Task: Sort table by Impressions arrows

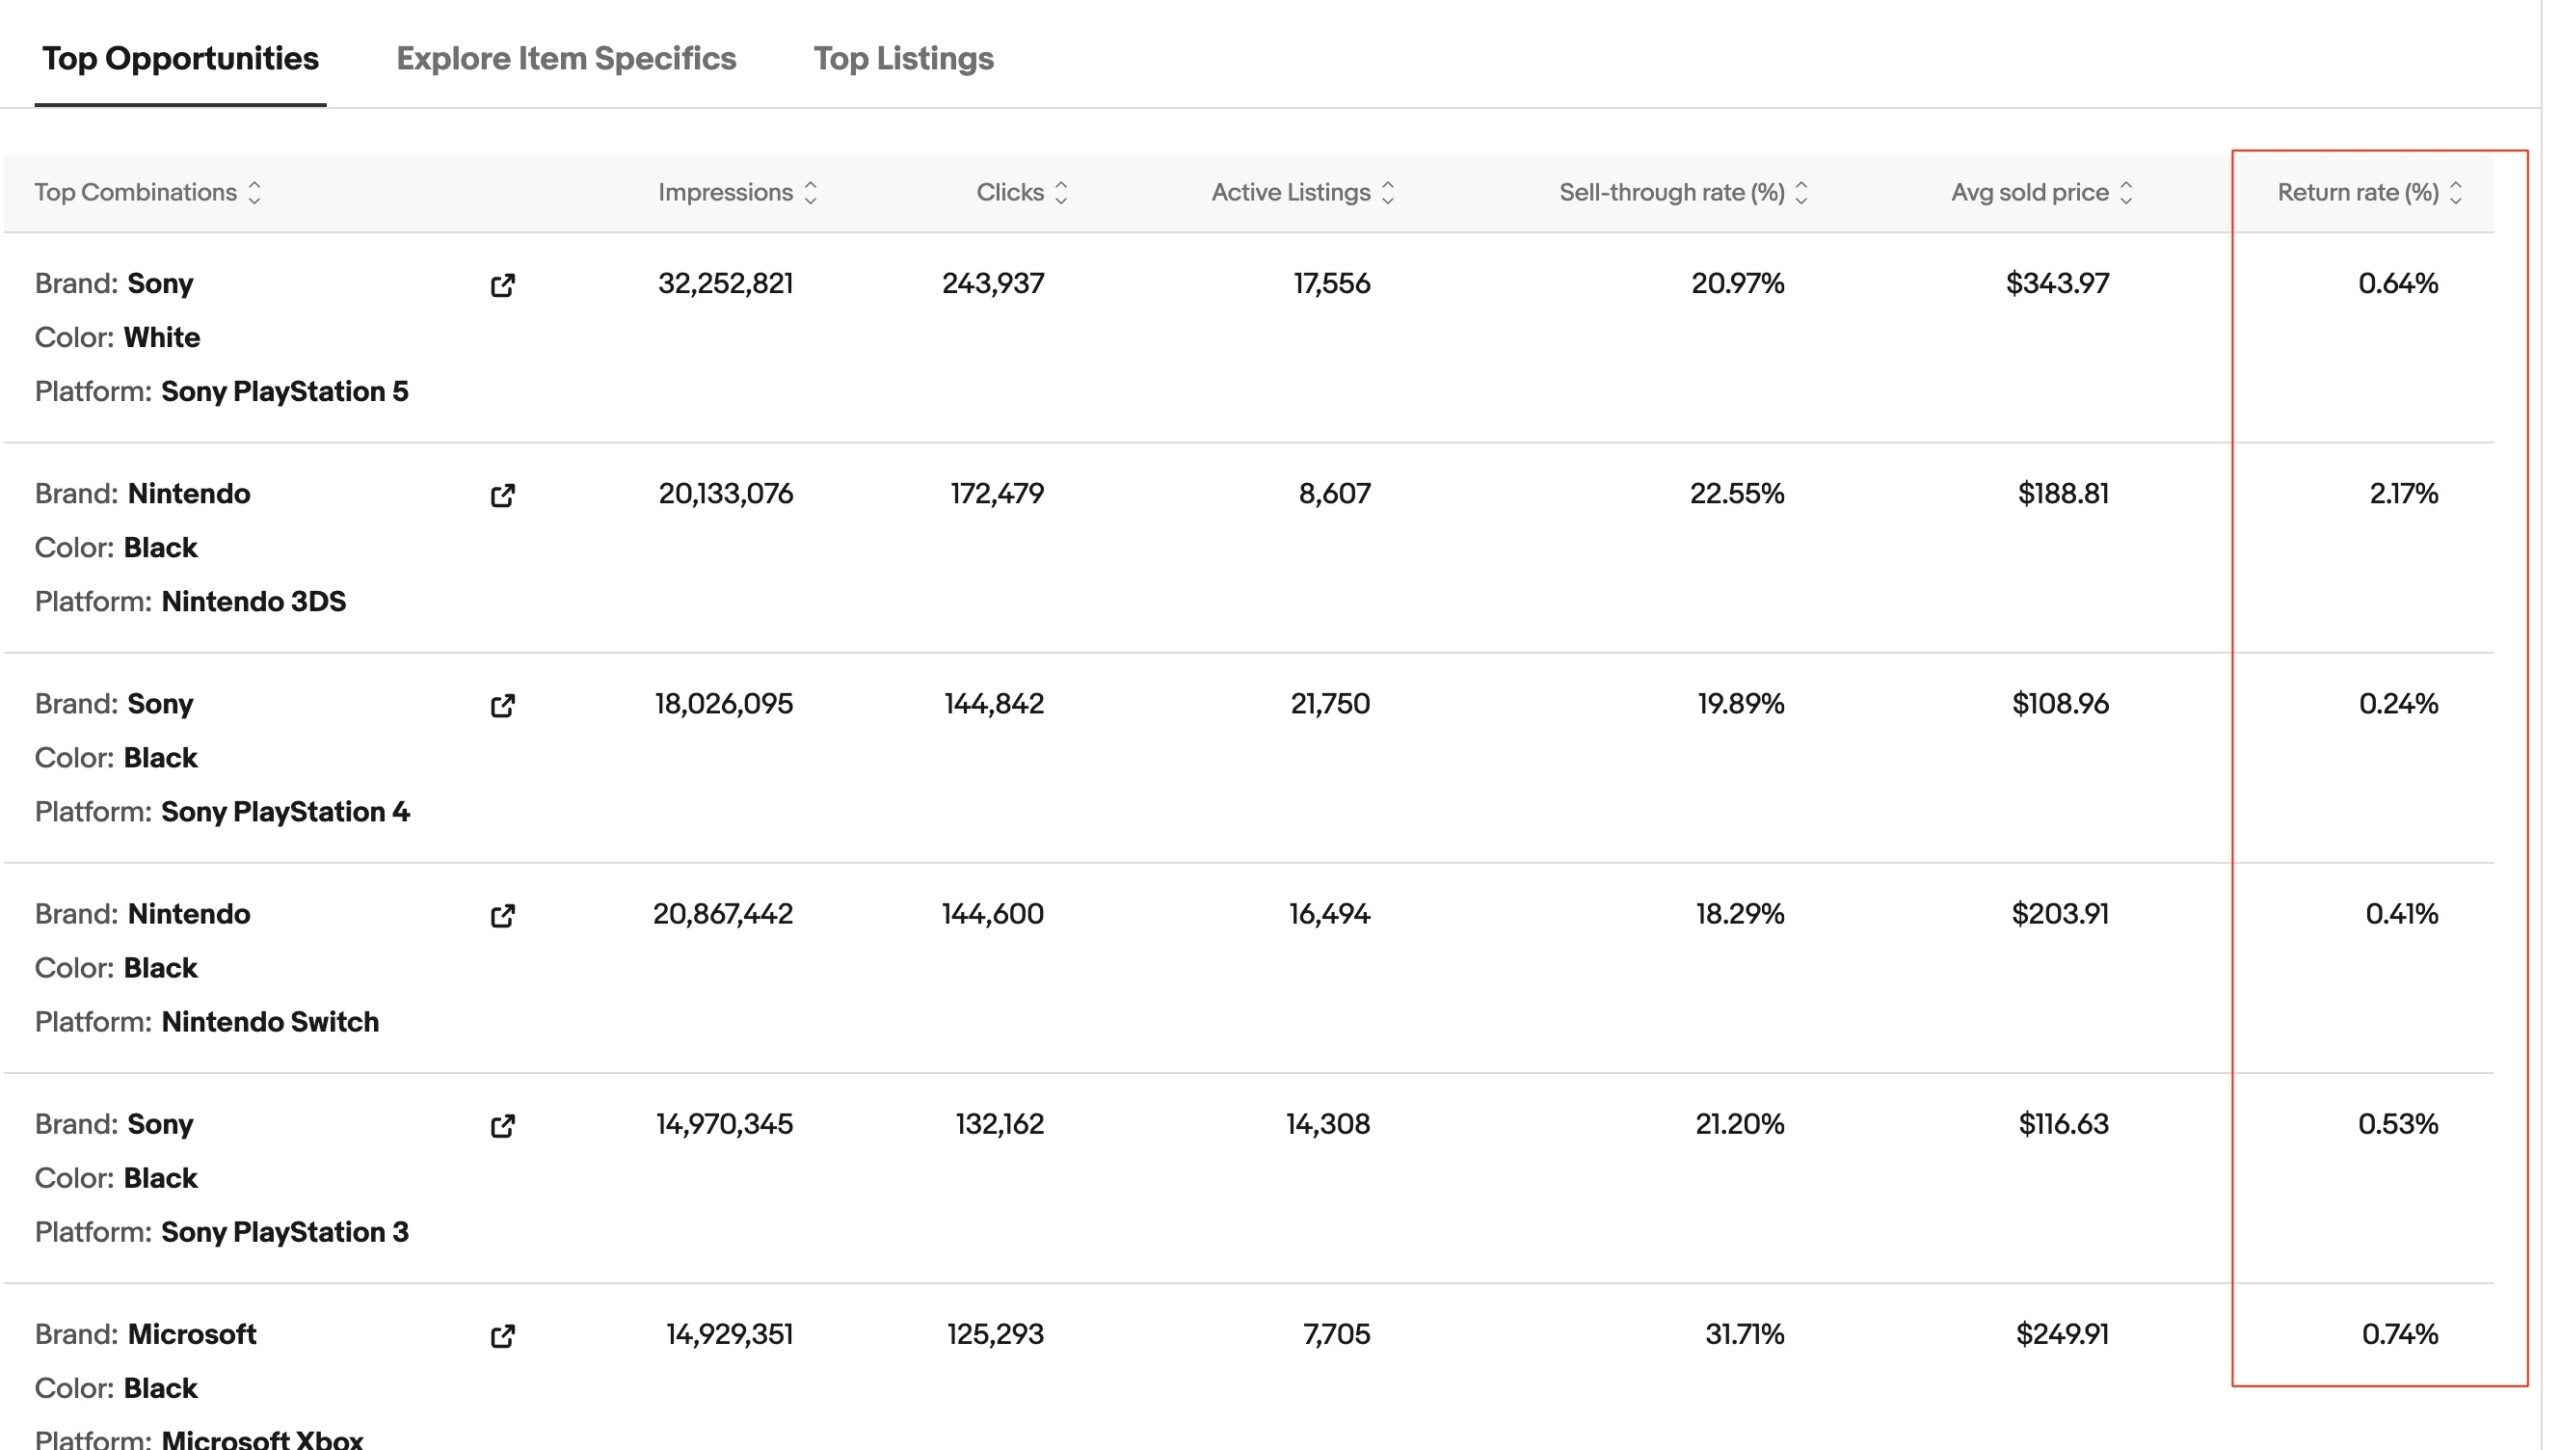Action: (x=810, y=193)
